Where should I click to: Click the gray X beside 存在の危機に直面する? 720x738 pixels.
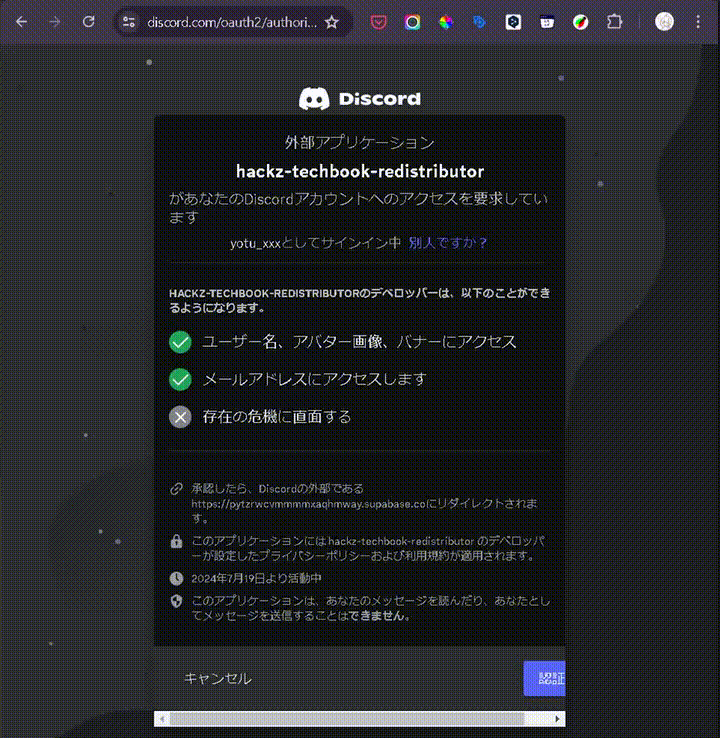pos(180,417)
